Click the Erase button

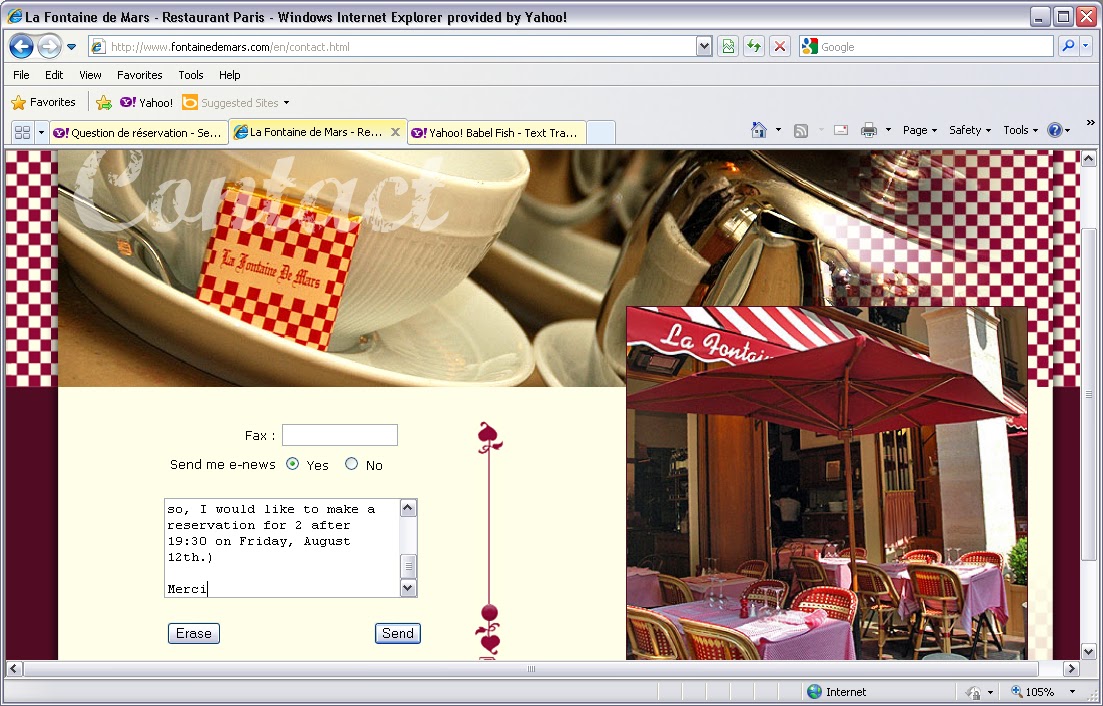(194, 634)
